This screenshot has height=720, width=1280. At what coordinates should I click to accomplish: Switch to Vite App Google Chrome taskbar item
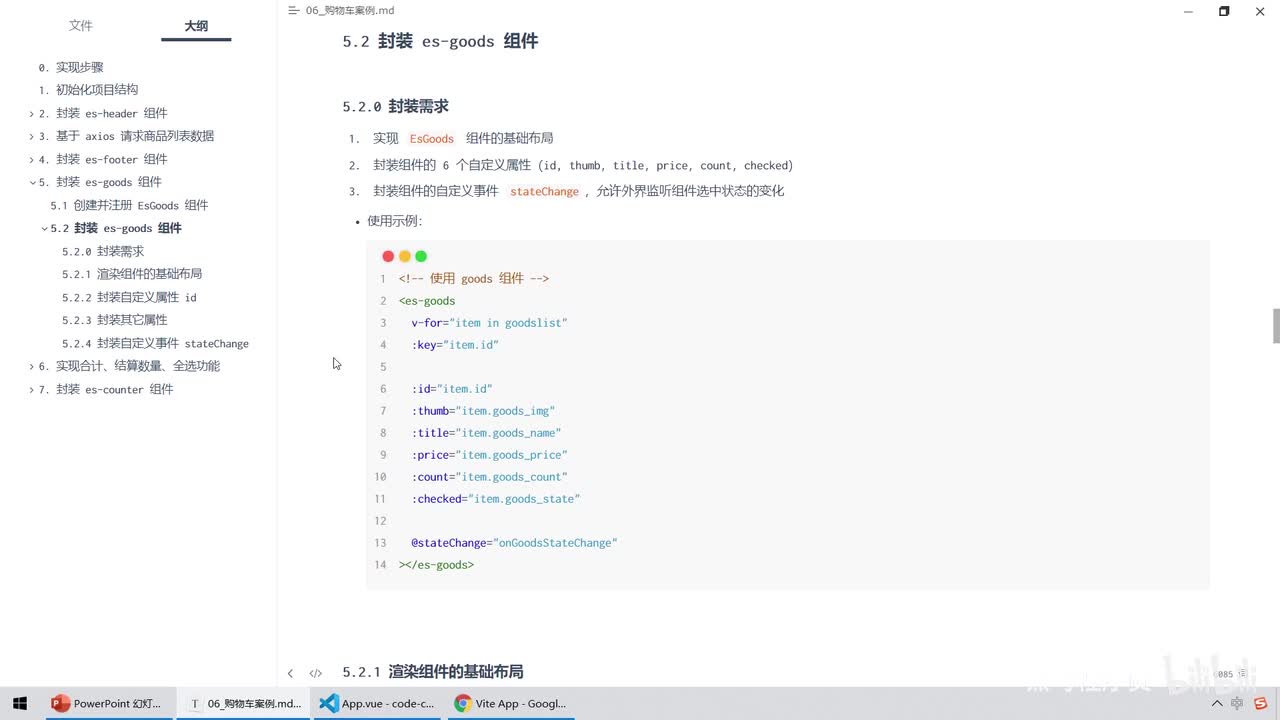[x=512, y=703]
